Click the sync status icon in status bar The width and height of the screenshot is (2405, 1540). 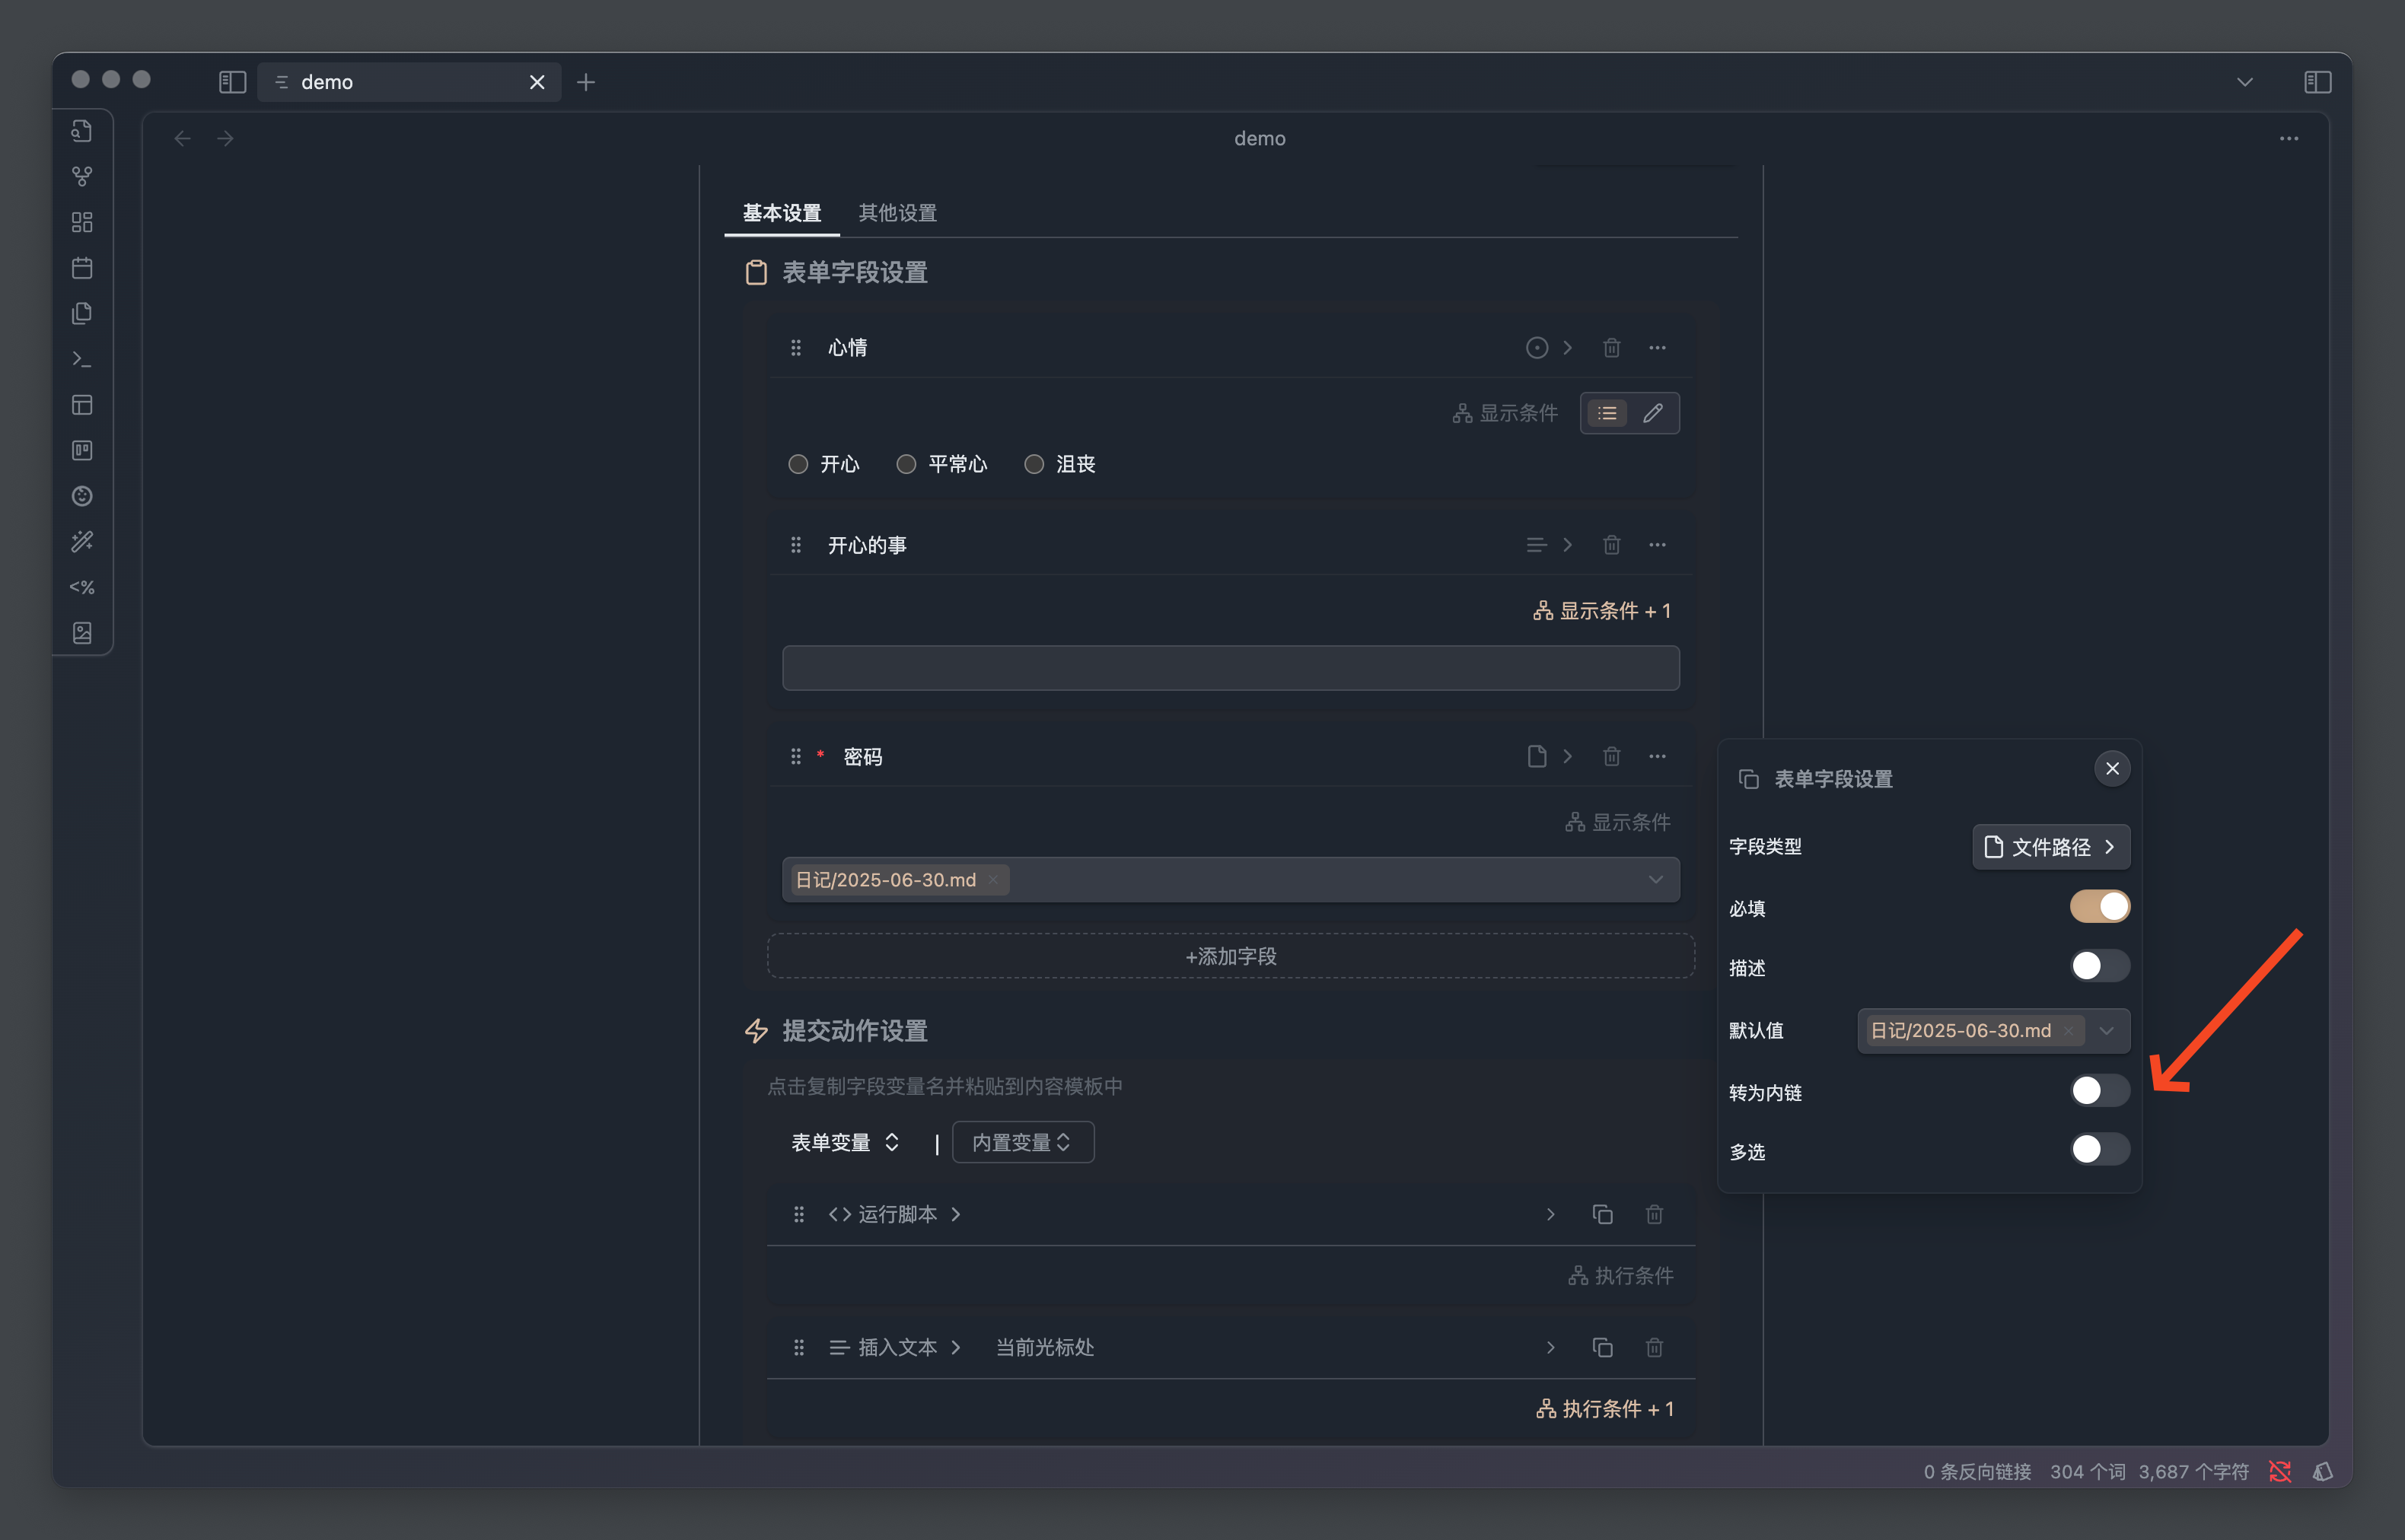coord(2280,1471)
